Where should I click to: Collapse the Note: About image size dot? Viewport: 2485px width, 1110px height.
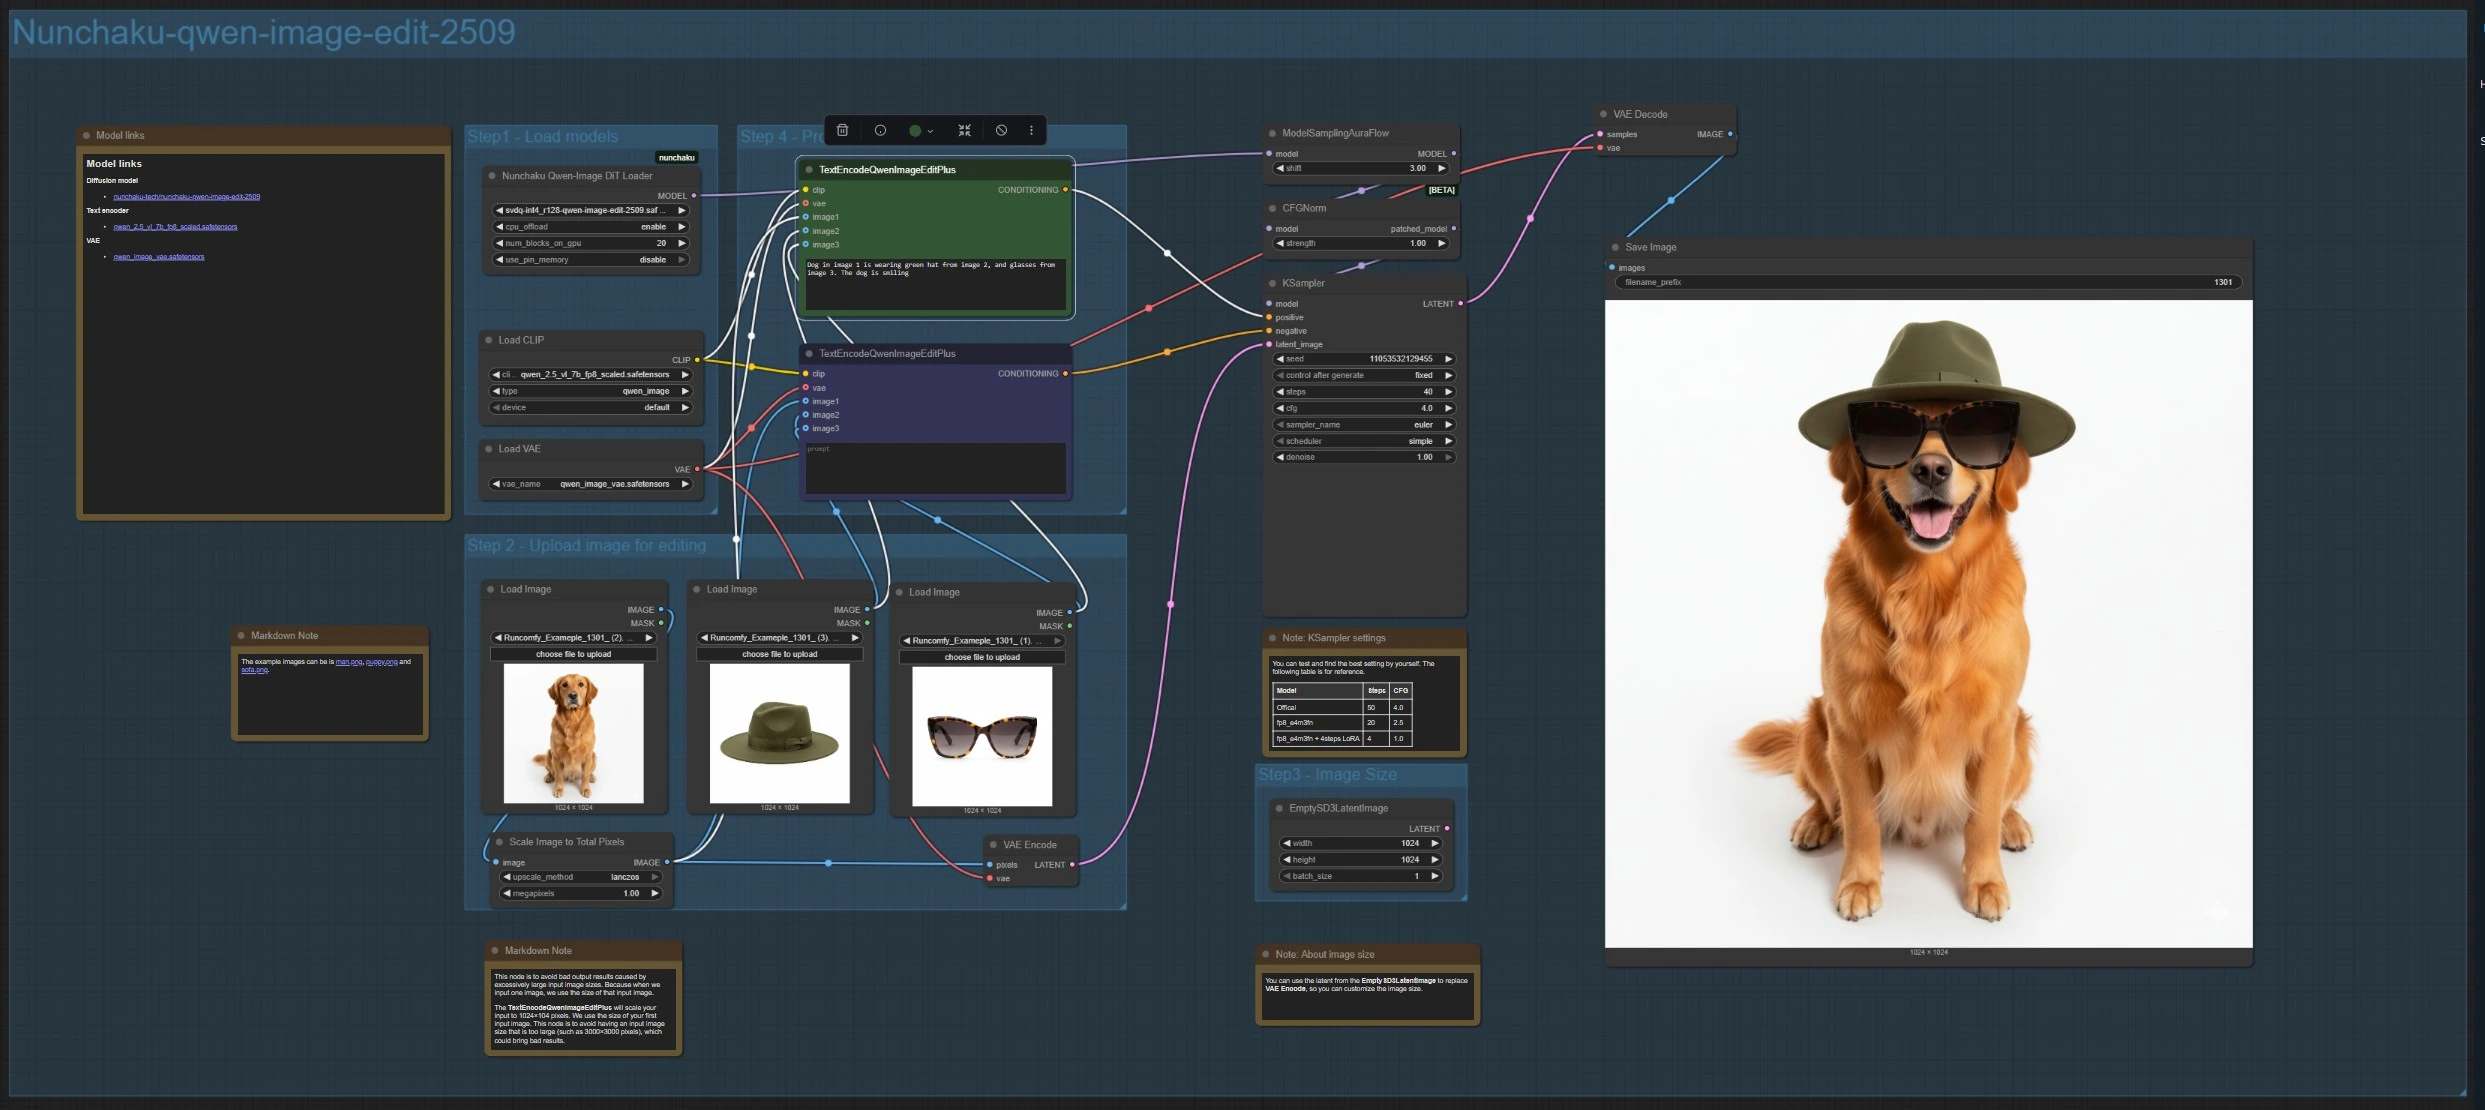point(1265,954)
